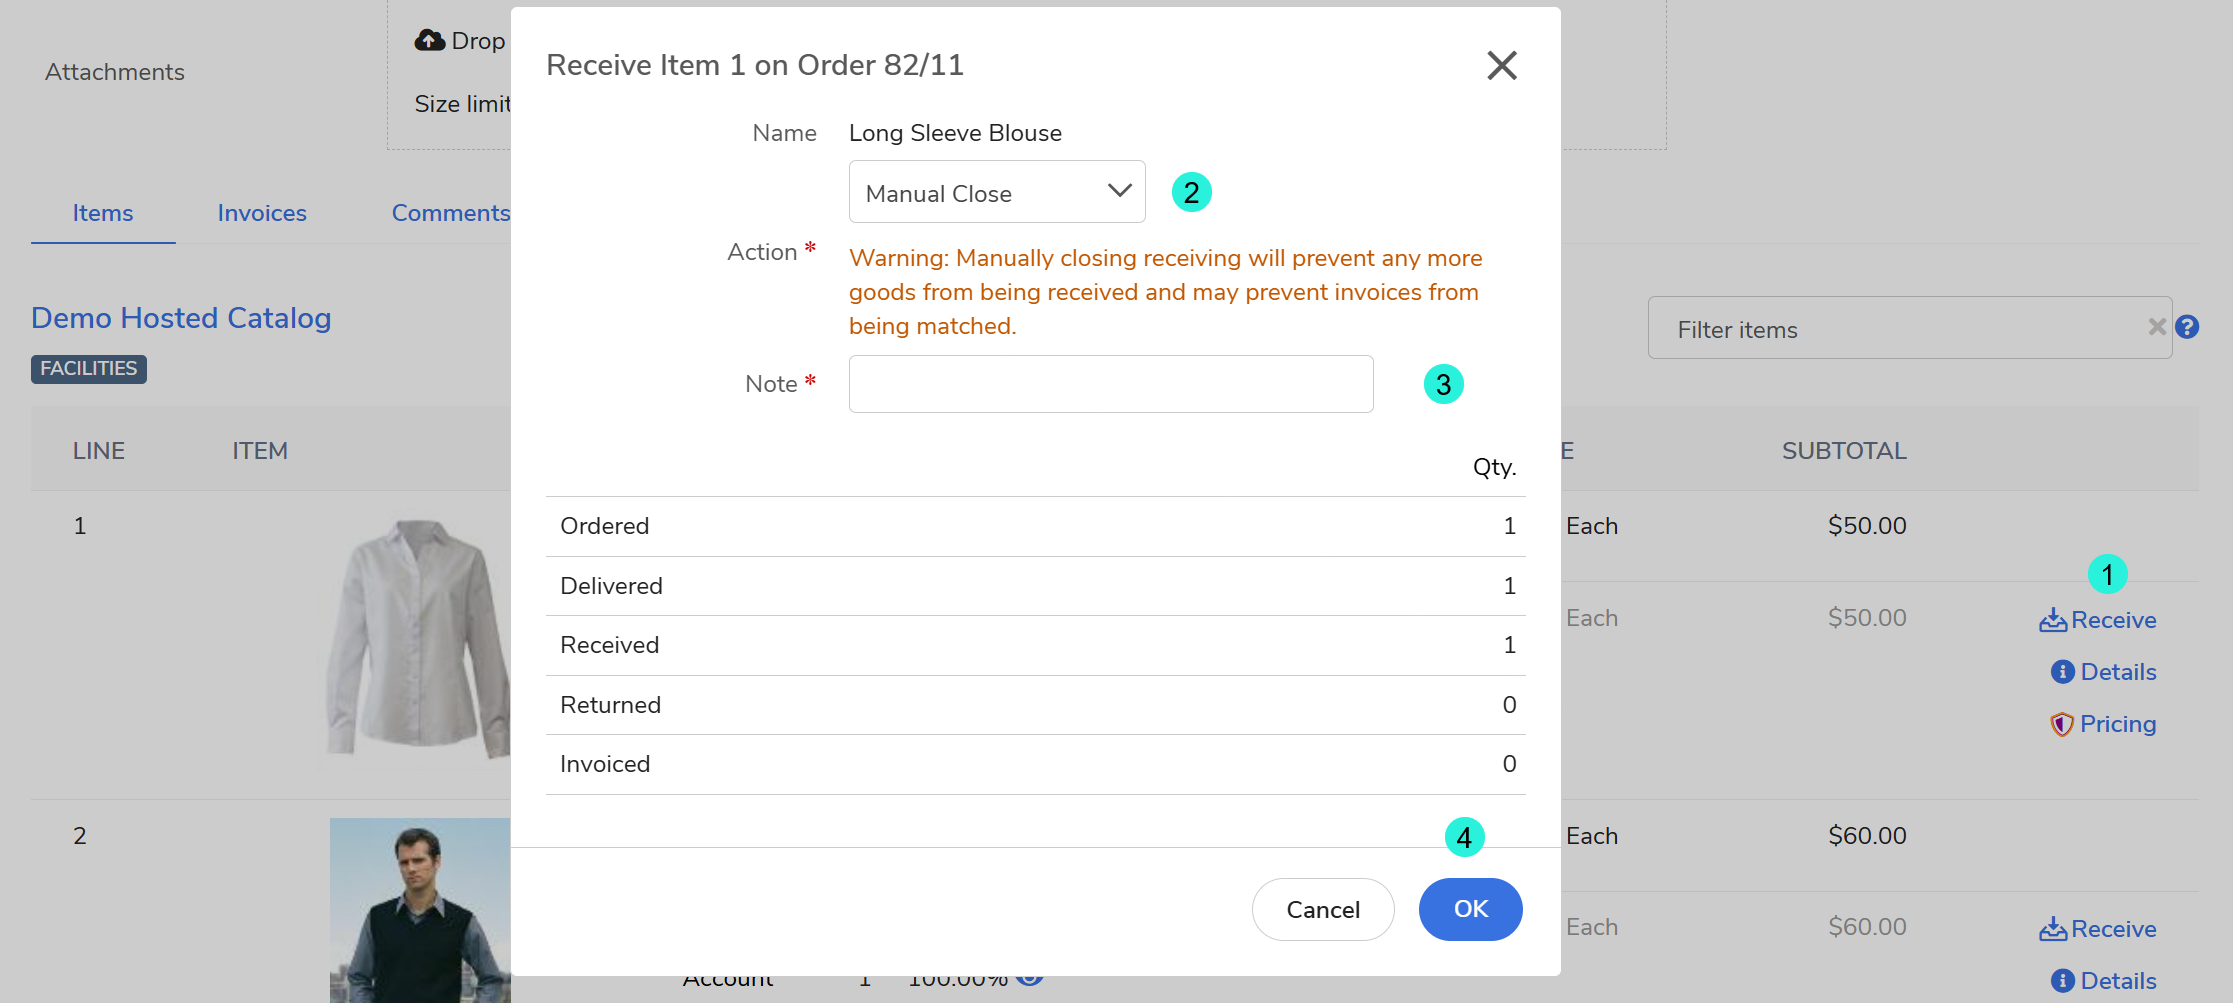Open the Manual Close action dropdown
The height and width of the screenshot is (1003, 2233).
click(x=996, y=192)
